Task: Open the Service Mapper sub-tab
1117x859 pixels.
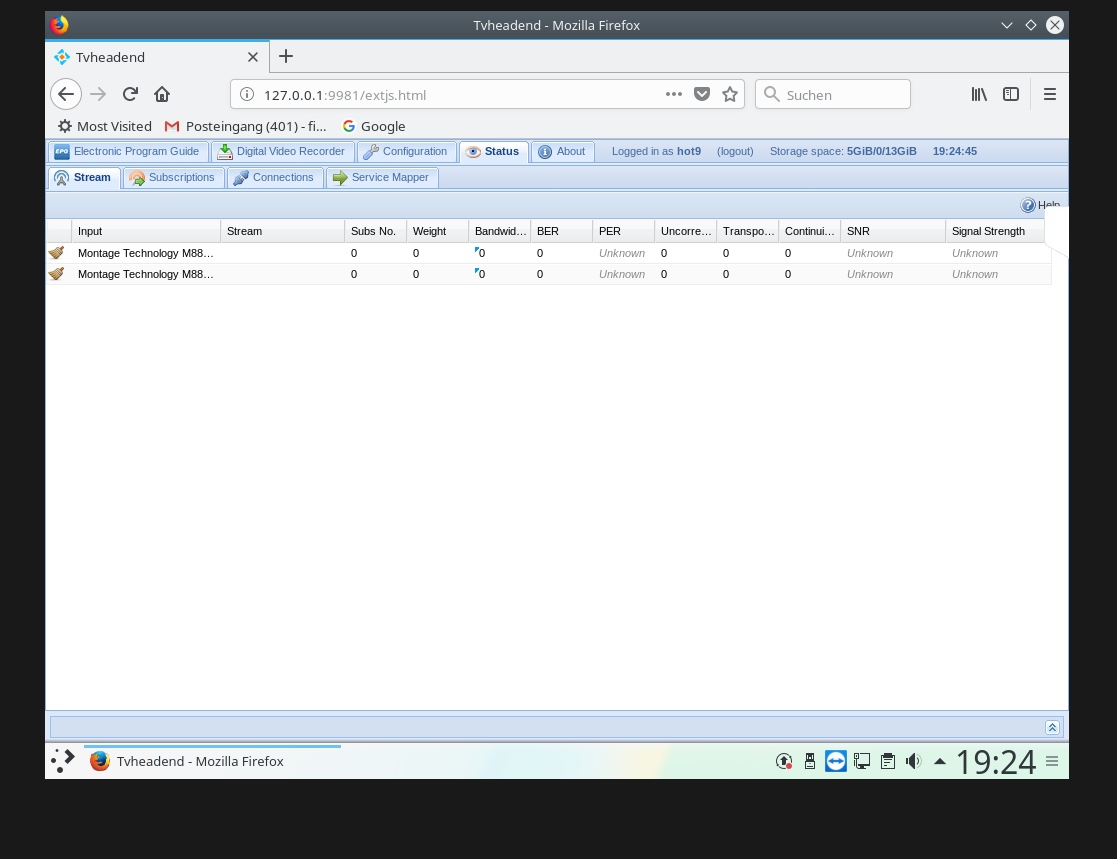Action: pyautogui.click(x=382, y=177)
